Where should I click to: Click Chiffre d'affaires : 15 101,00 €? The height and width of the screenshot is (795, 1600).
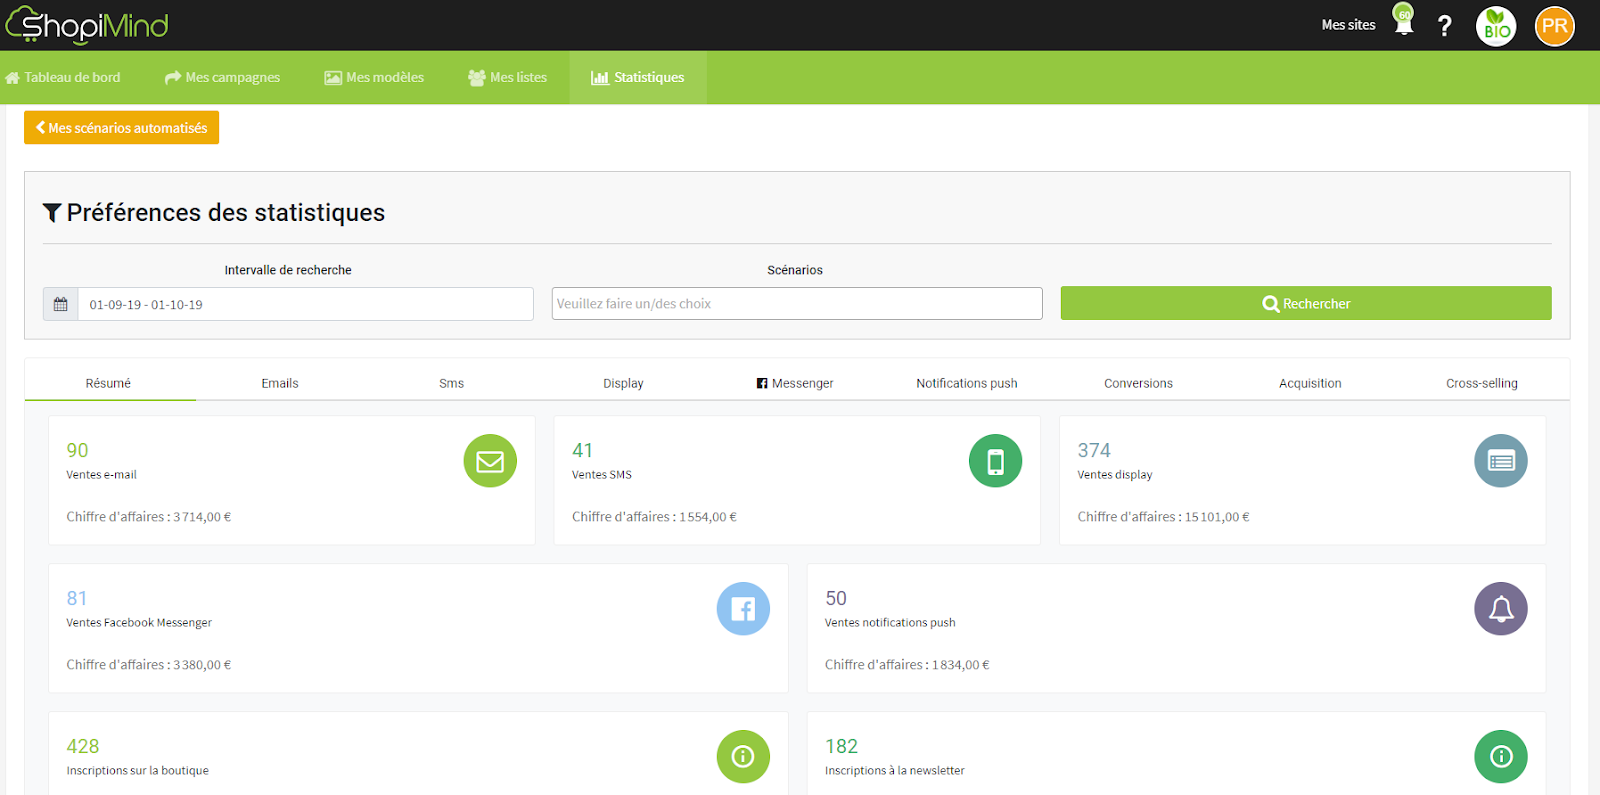point(1163,517)
